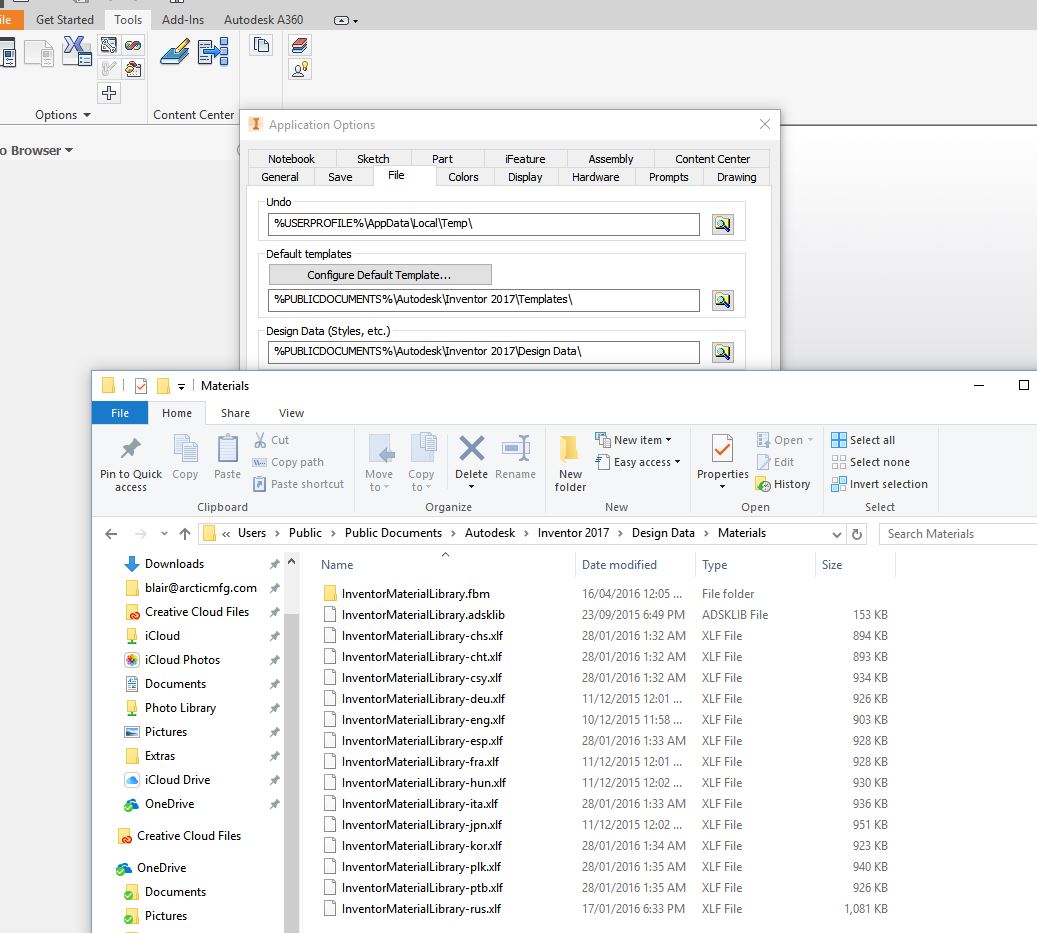Click the Default templates path field
Viewport: 1037px width, 933px height.
coord(483,300)
